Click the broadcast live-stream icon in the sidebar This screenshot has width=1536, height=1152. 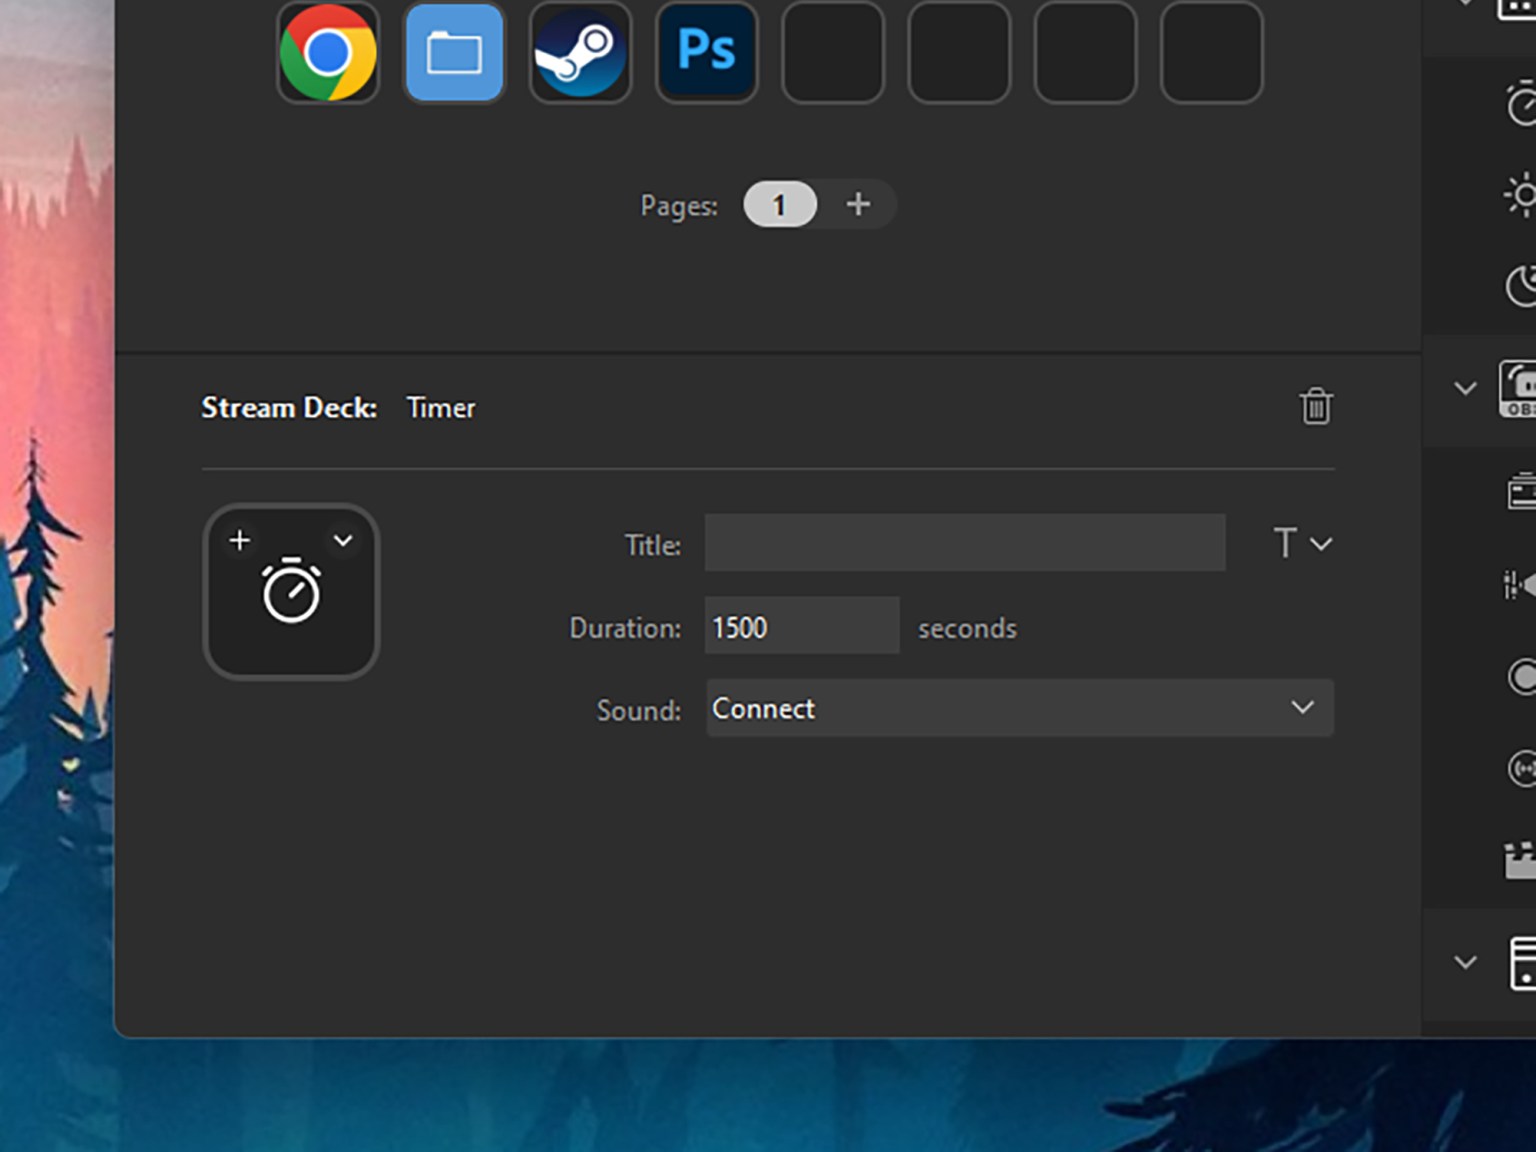[x=1522, y=768]
